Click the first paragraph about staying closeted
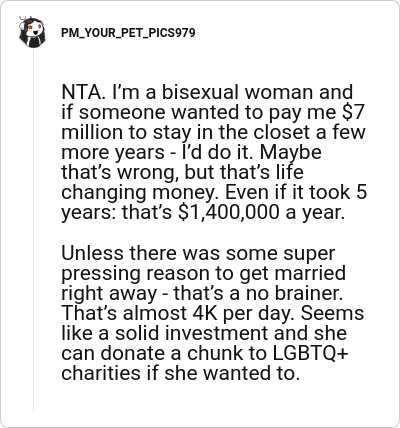400x428 pixels. click(x=214, y=152)
